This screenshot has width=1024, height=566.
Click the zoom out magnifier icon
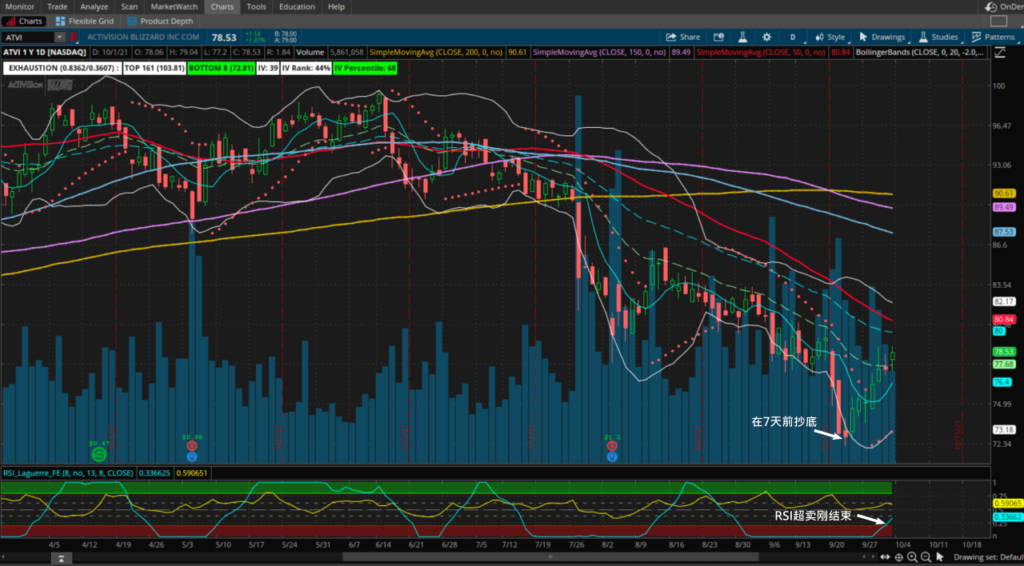(926, 557)
